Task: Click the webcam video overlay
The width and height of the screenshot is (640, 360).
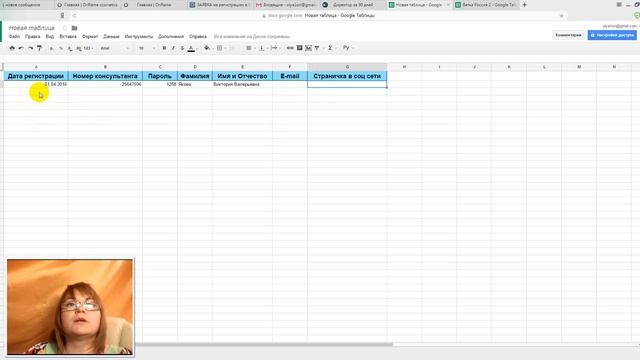Action: tap(70, 307)
